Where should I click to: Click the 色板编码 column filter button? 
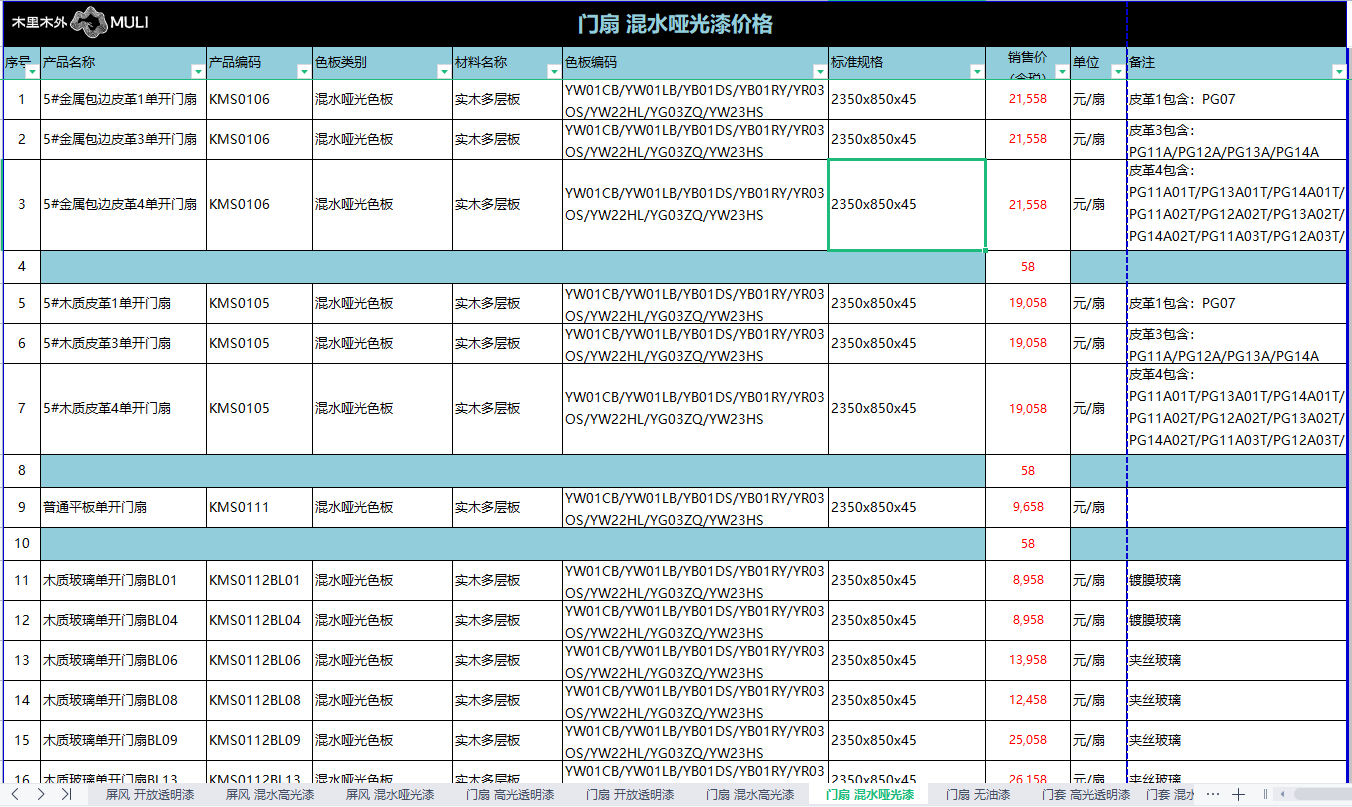pos(819,72)
